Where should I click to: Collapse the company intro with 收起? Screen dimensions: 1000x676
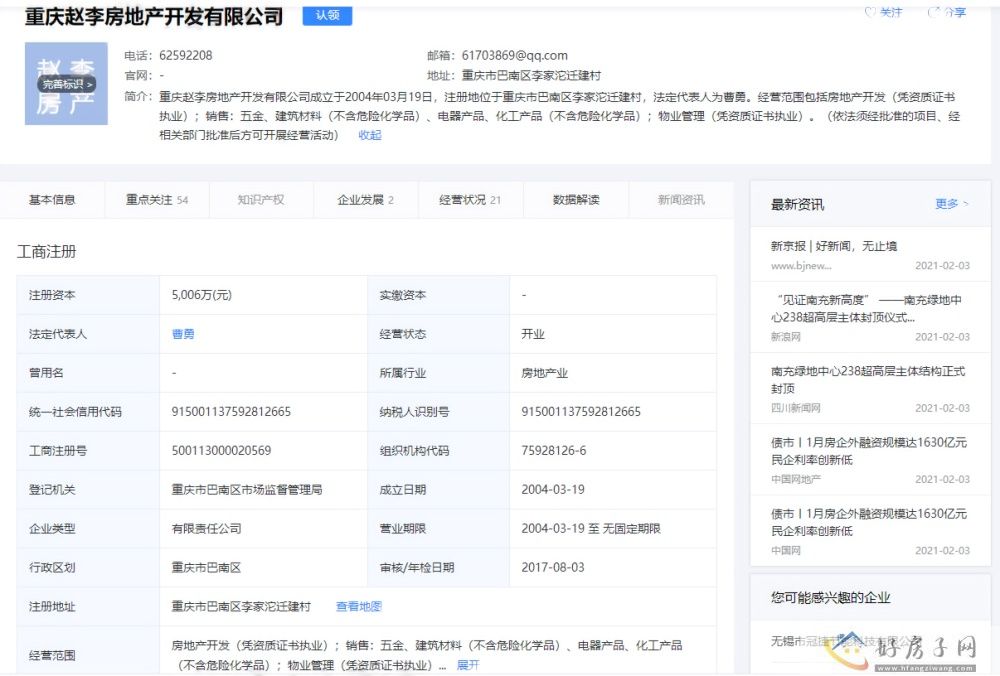[x=369, y=135]
